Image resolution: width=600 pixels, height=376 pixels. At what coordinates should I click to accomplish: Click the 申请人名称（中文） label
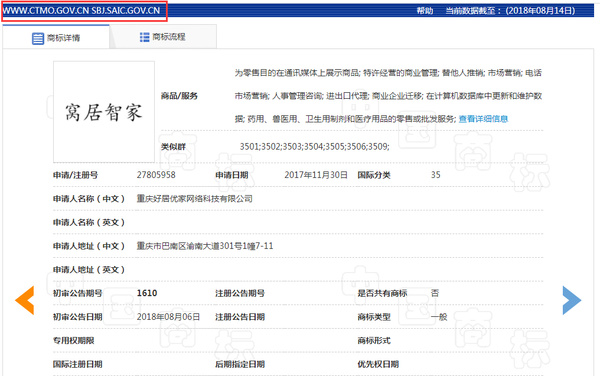(x=89, y=199)
